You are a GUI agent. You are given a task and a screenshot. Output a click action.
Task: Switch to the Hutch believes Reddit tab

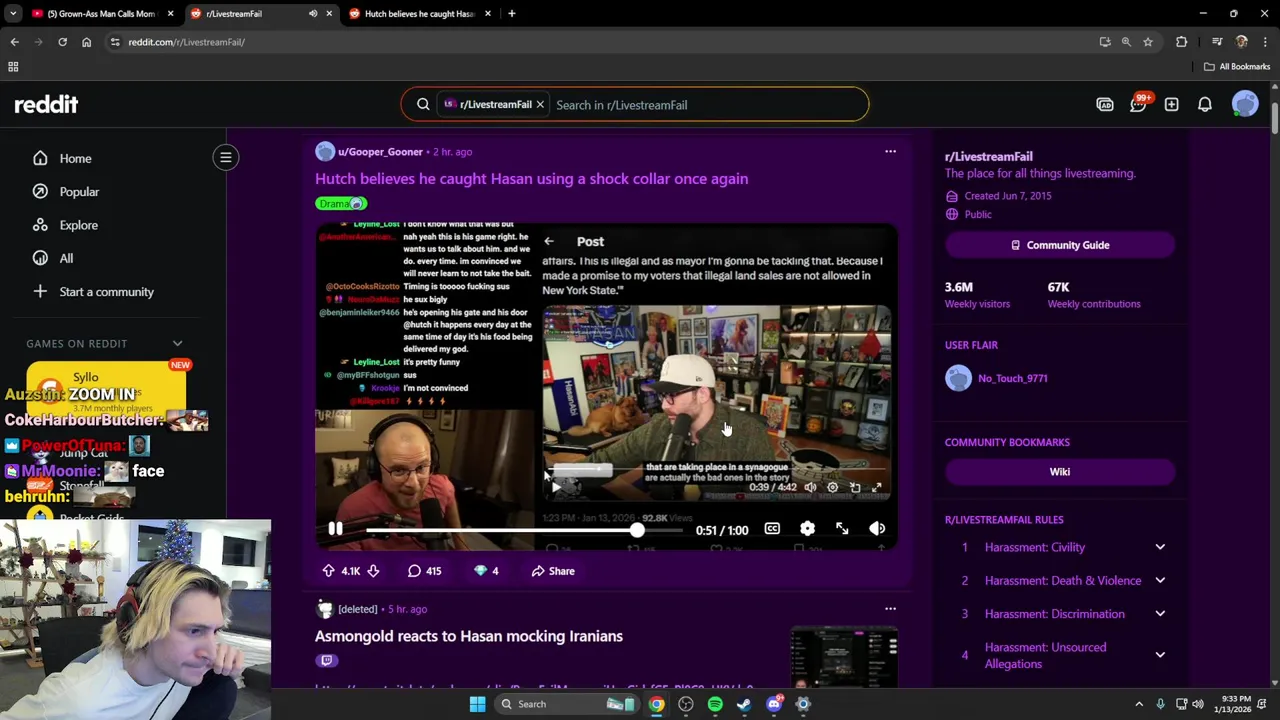[419, 14]
